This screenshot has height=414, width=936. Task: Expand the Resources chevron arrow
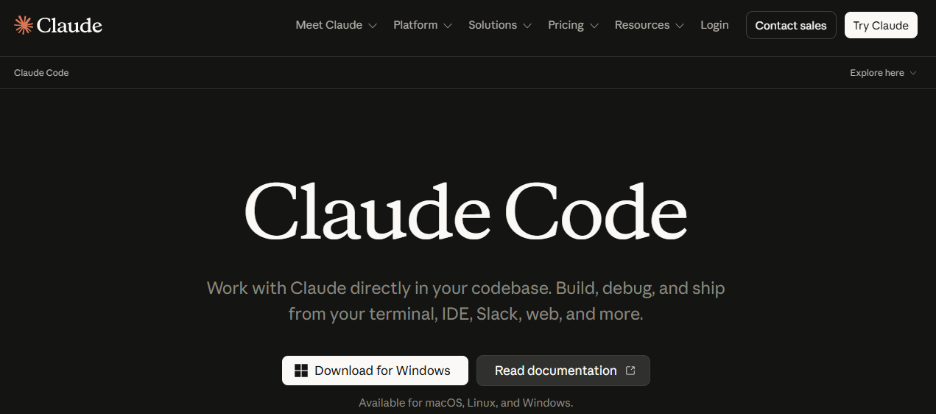680,26
